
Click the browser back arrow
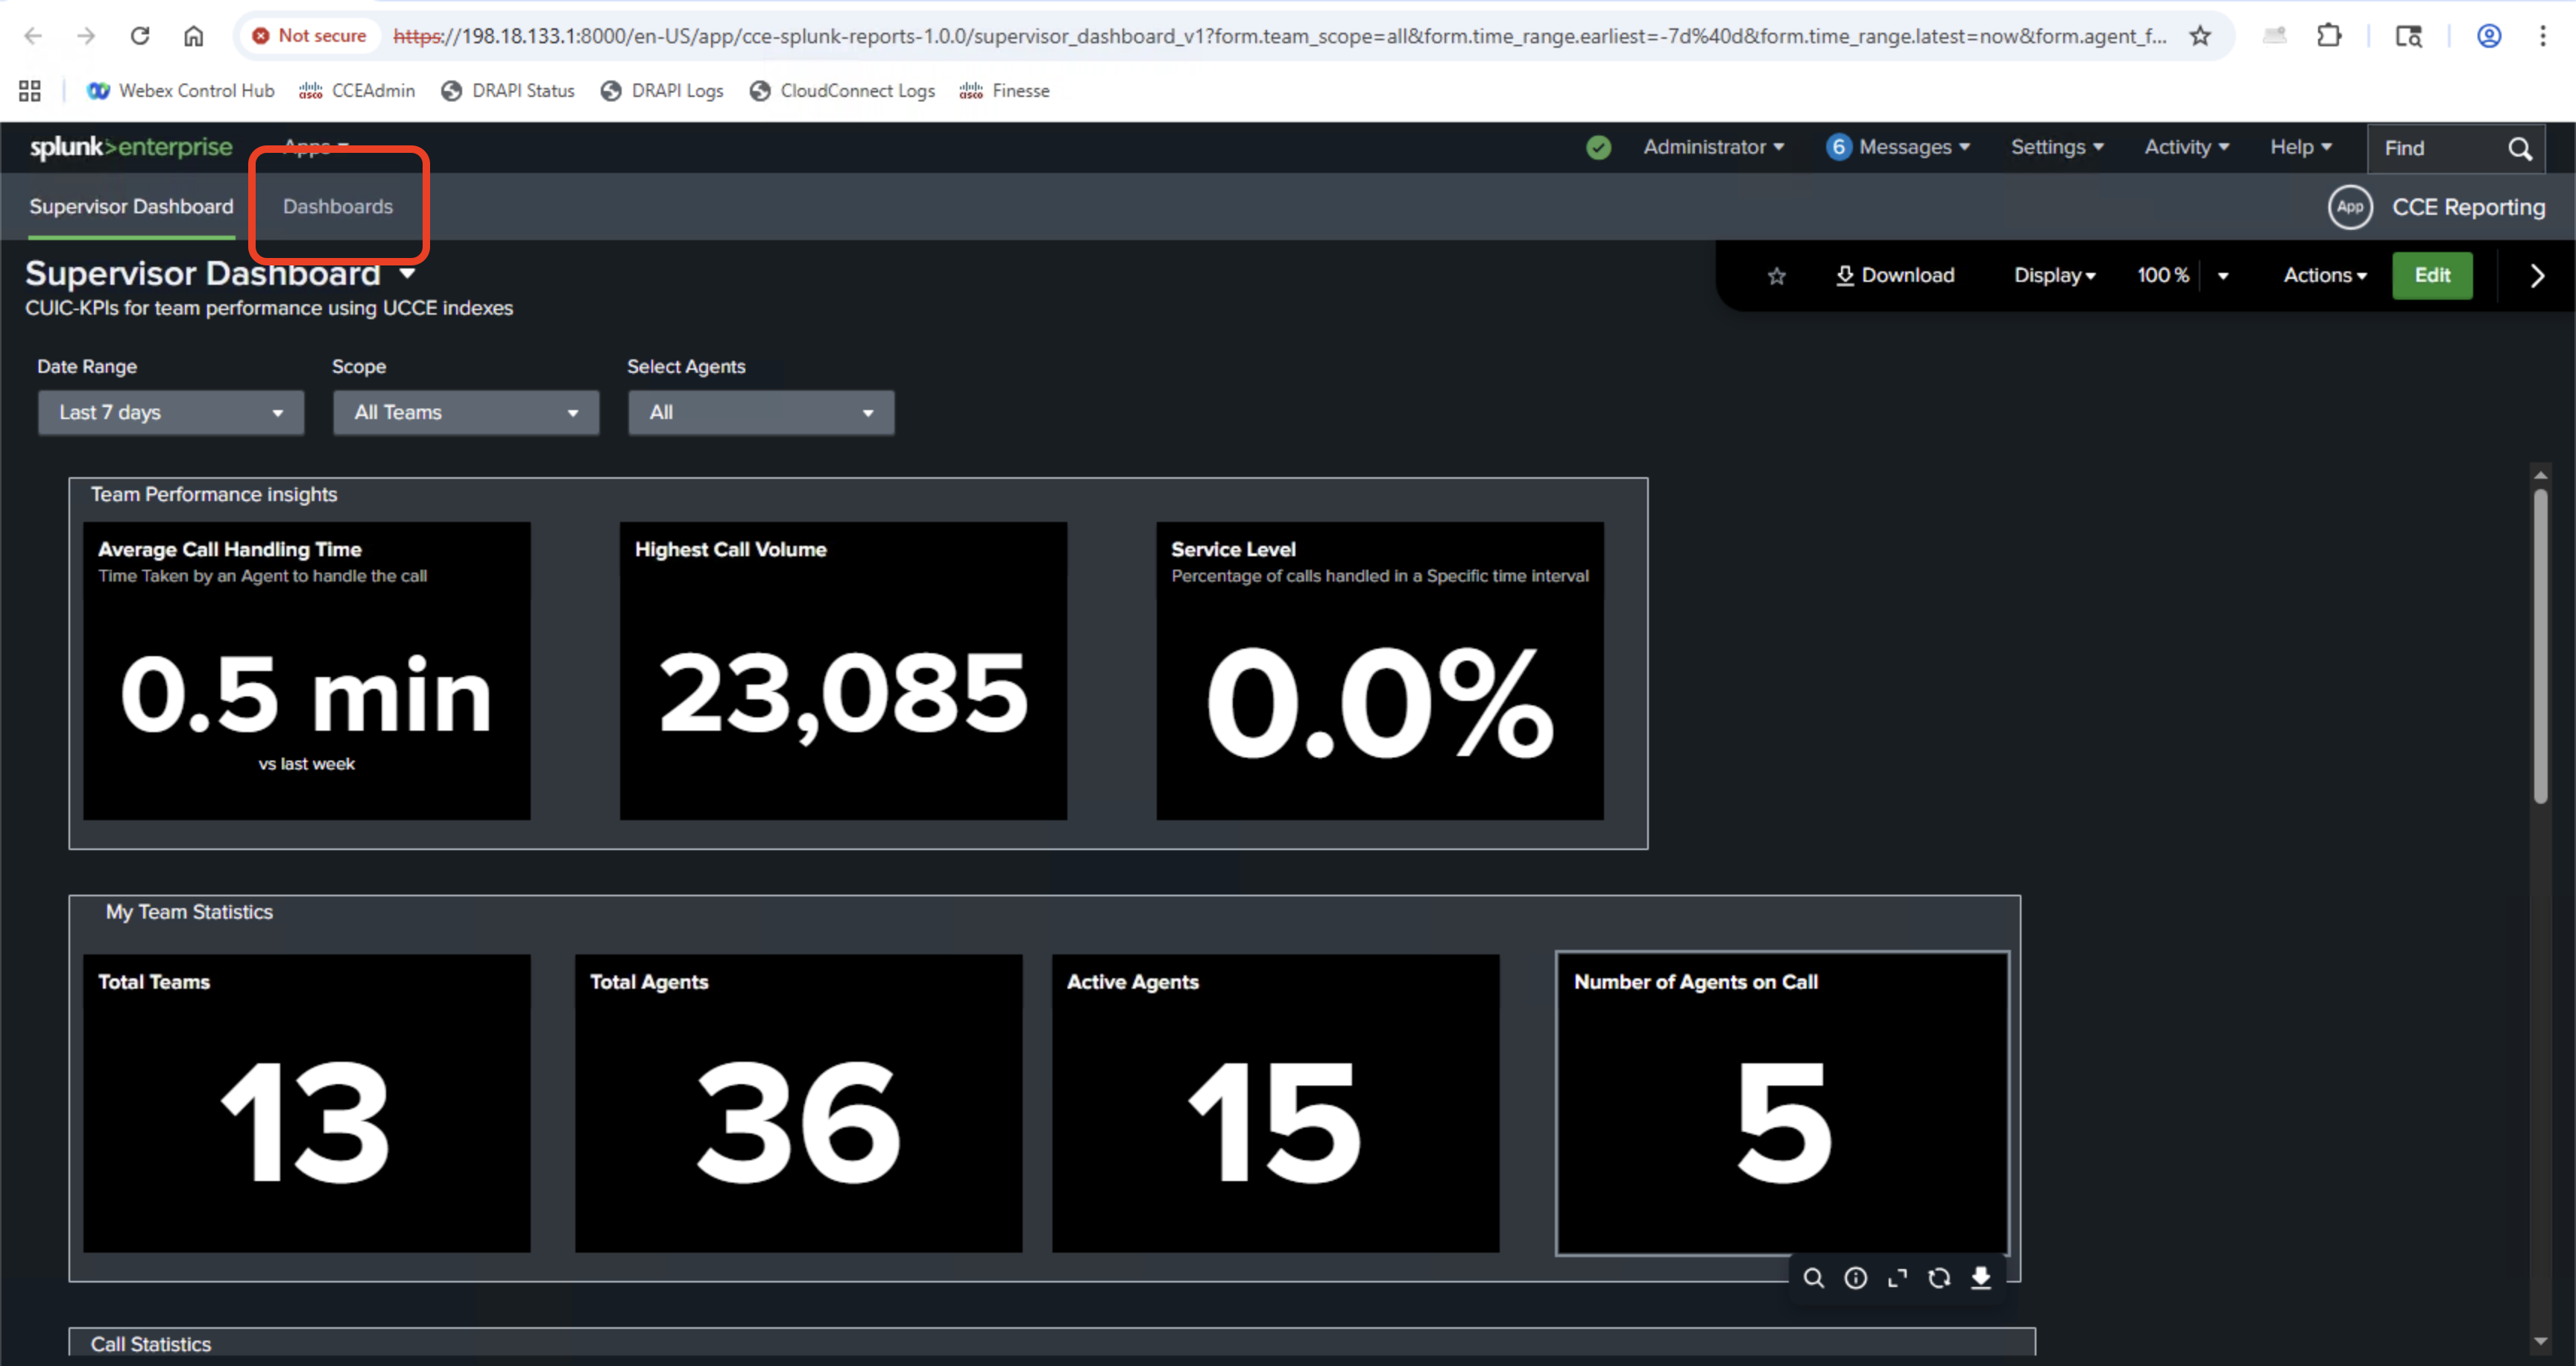(33, 36)
